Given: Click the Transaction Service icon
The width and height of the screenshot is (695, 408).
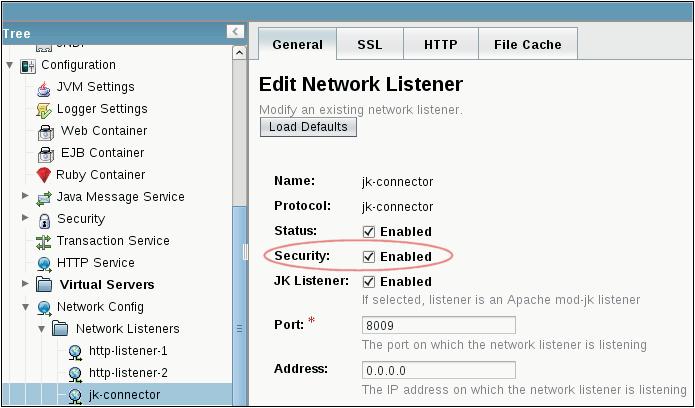Looking at the screenshot, I should point(43,241).
